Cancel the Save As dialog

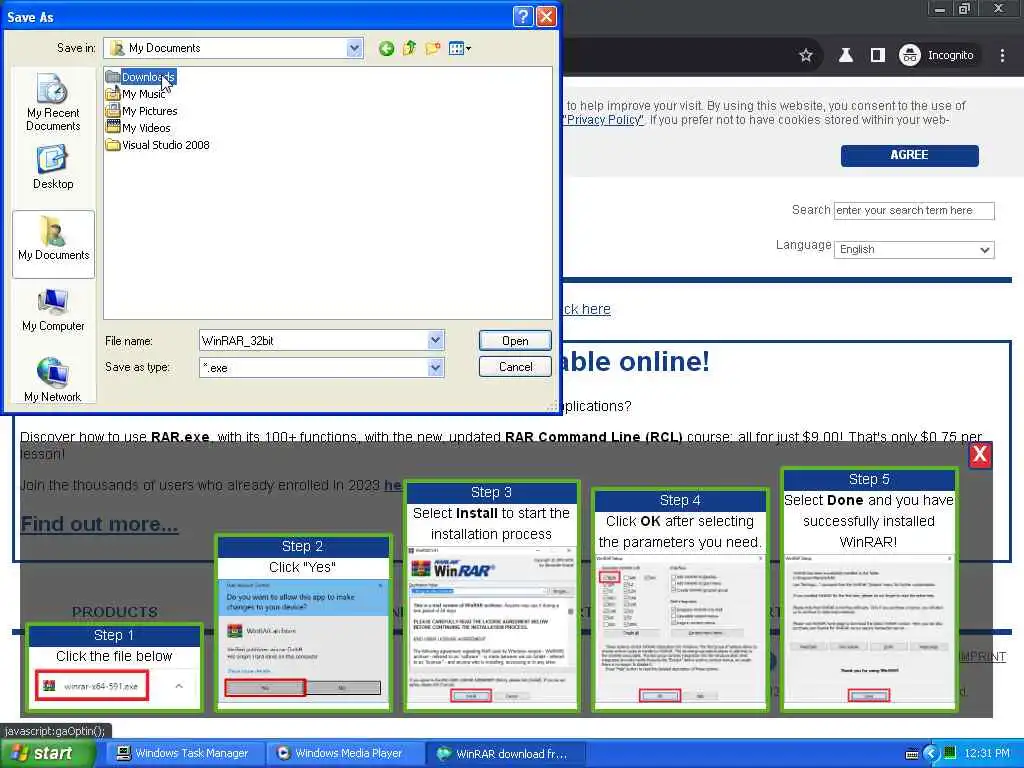[x=515, y=367]
